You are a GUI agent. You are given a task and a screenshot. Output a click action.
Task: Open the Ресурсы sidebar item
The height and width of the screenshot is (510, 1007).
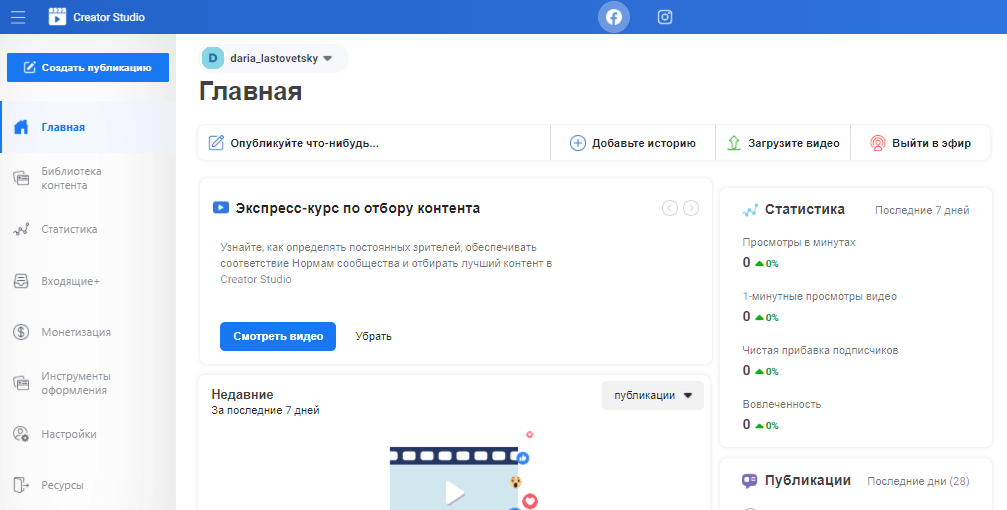[88, 485]
